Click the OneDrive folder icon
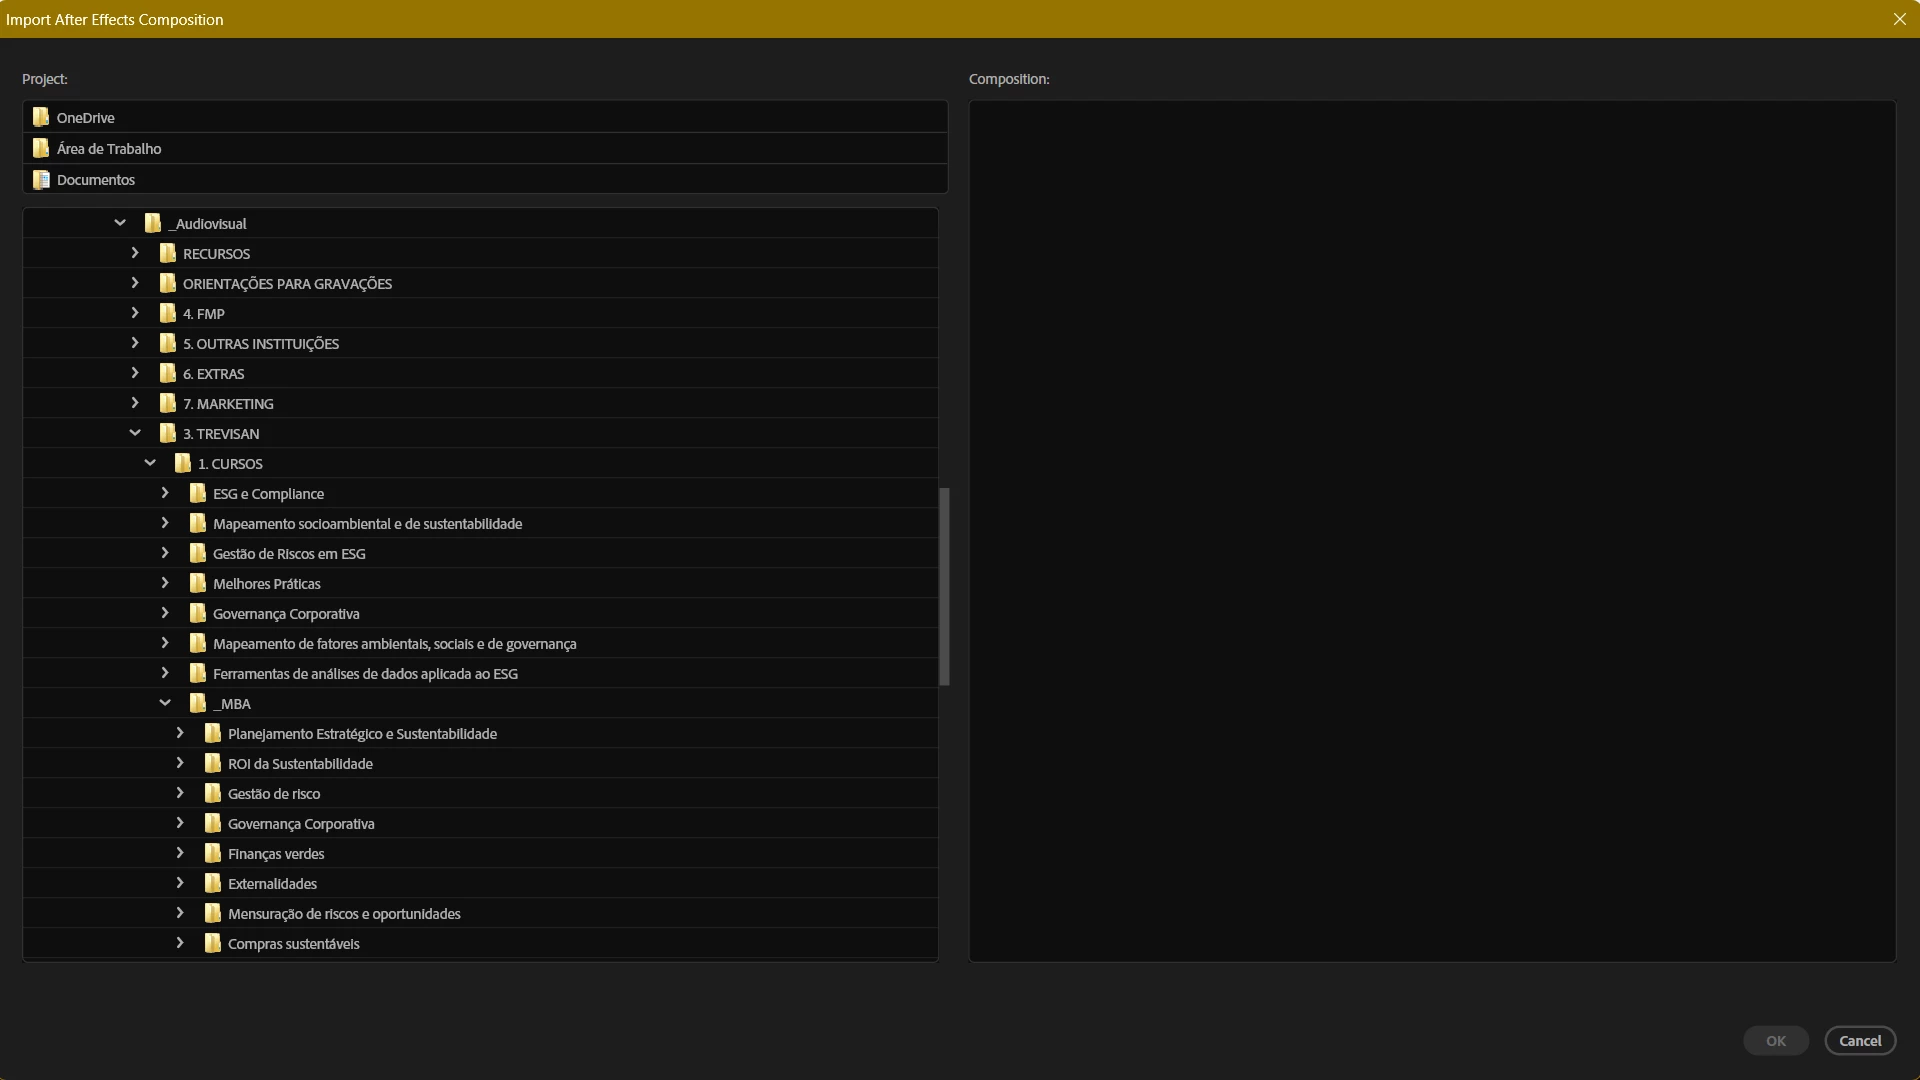Viewport: 1920px width, 1080px height. point(41,117)
